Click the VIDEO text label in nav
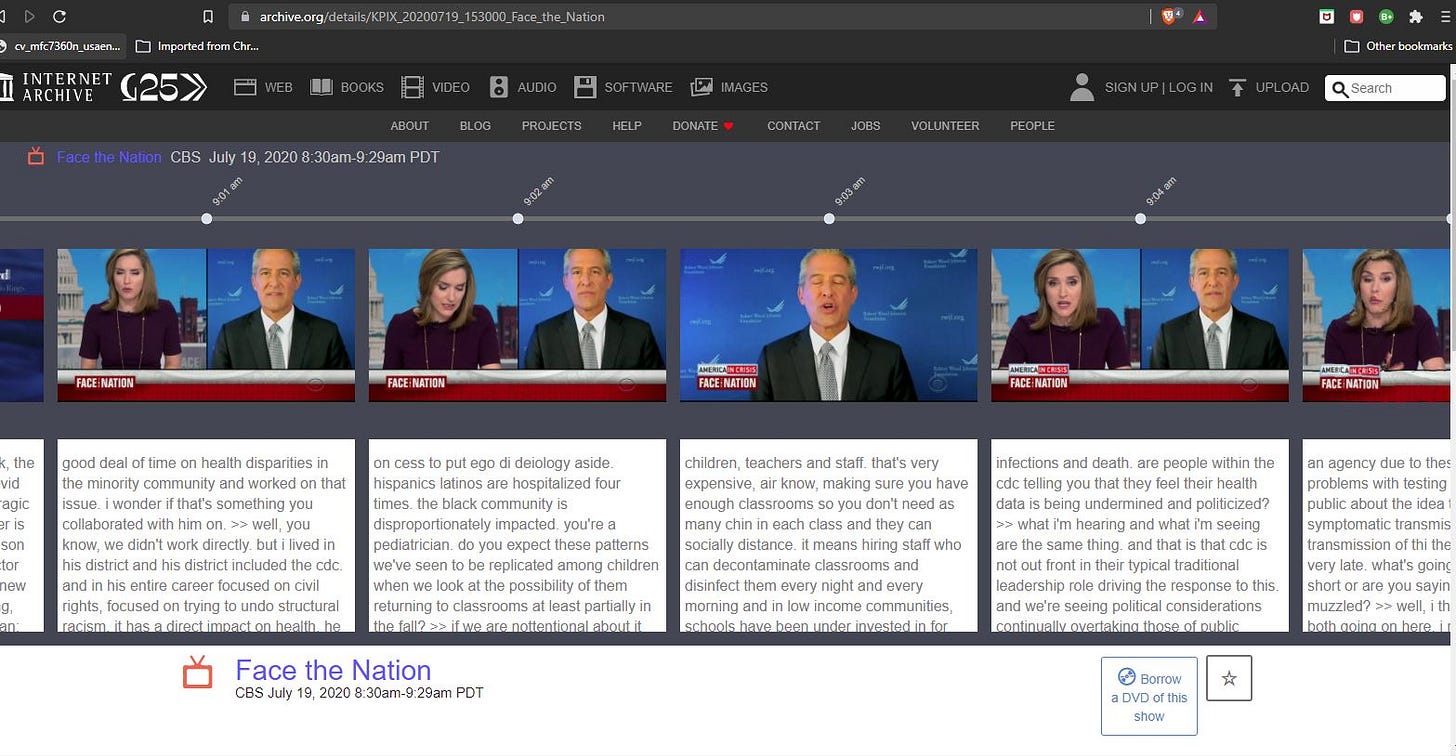Screen dimensions: 1456x756 (451, 87)
